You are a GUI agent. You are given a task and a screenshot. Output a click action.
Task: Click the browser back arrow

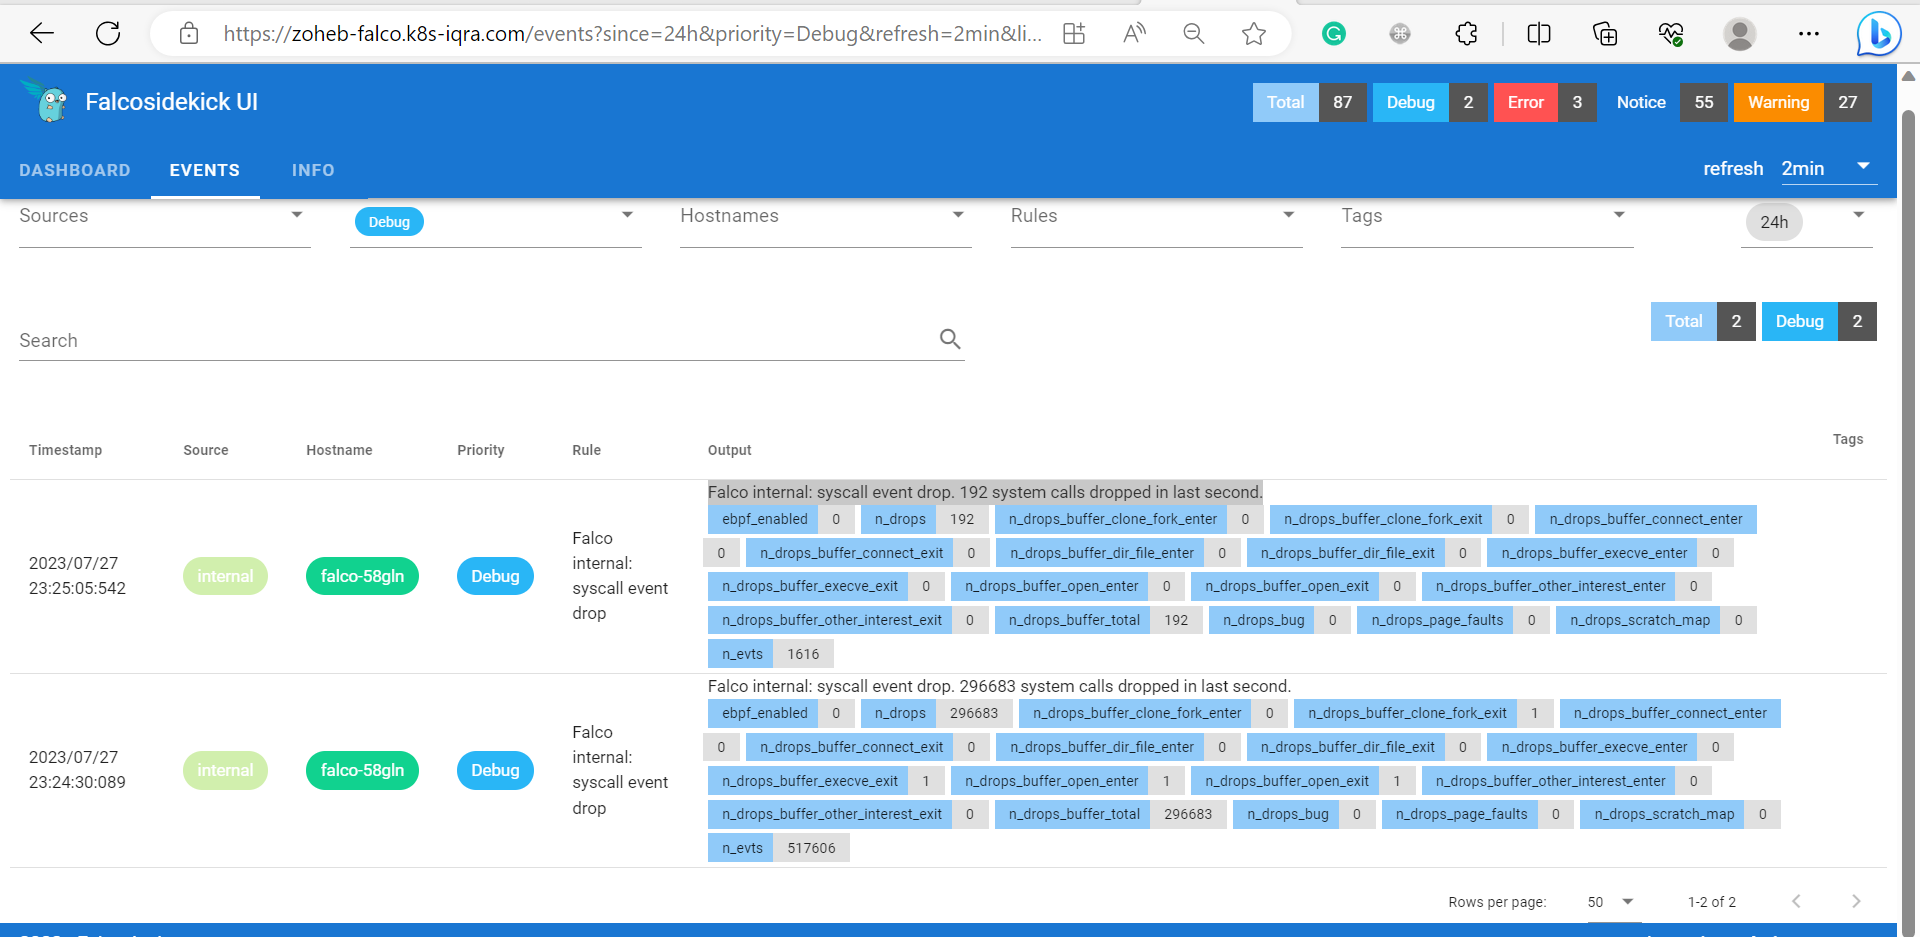41,33
